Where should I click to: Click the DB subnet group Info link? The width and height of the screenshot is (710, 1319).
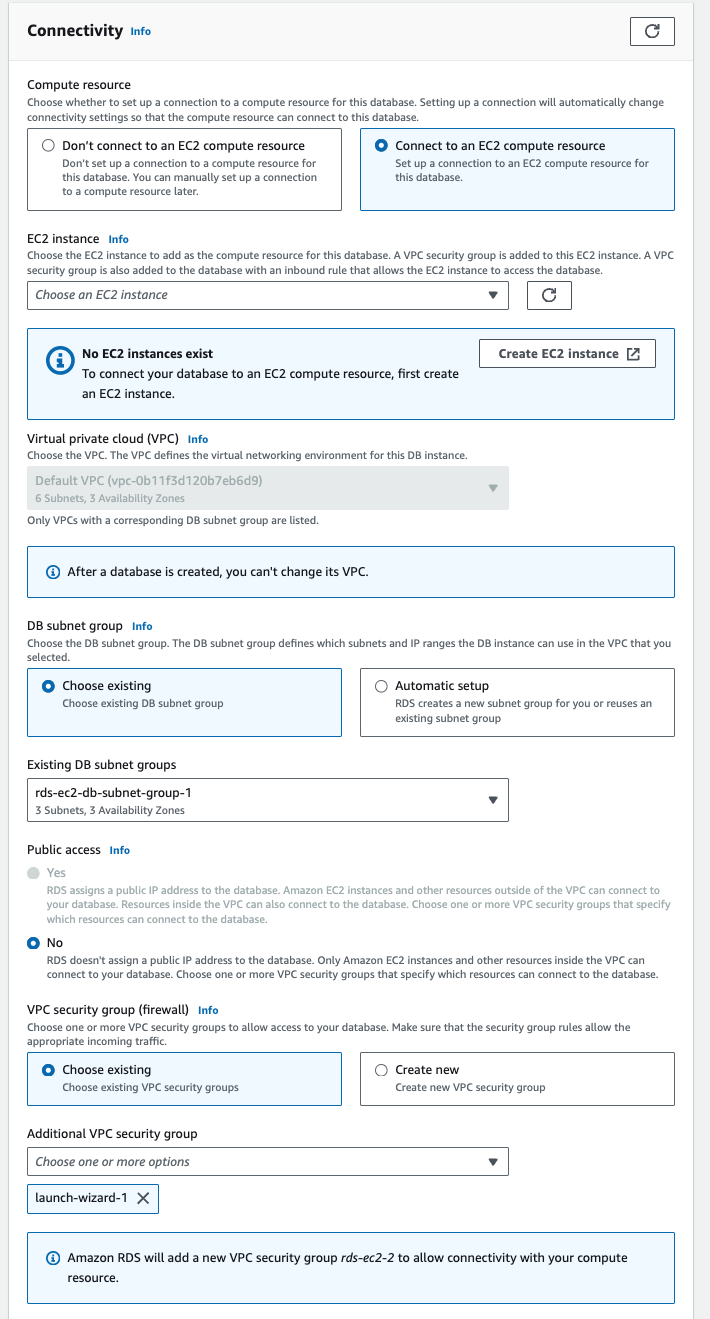[x=141, y=626]
